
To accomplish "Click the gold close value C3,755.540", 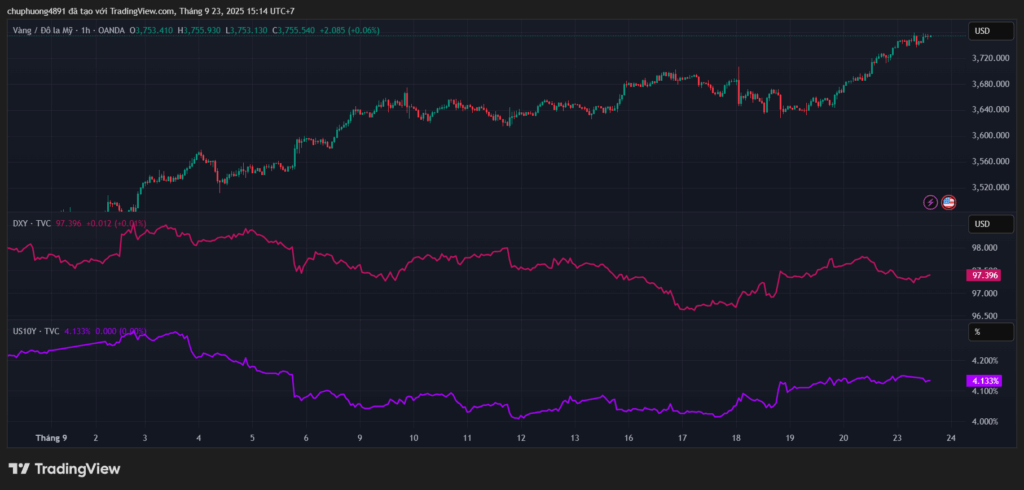I will click(297, 31).
